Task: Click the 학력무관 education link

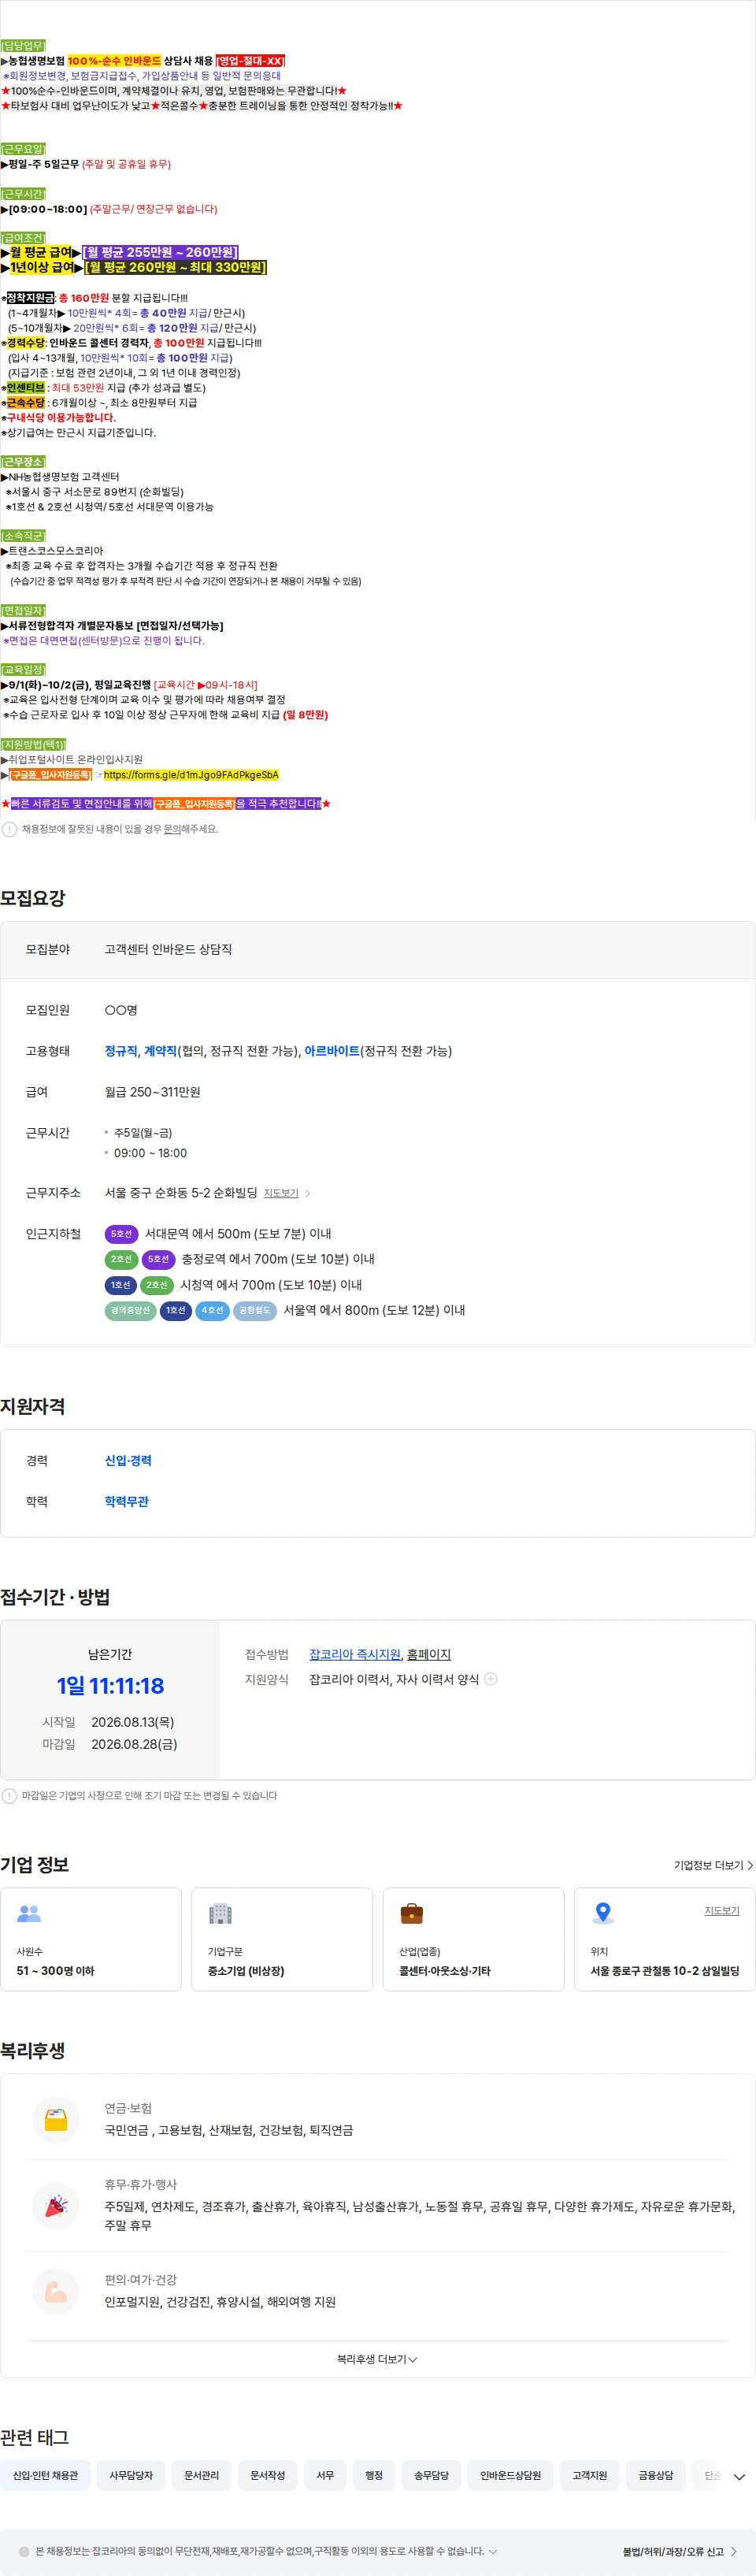Action: (x=127, y=1502)
